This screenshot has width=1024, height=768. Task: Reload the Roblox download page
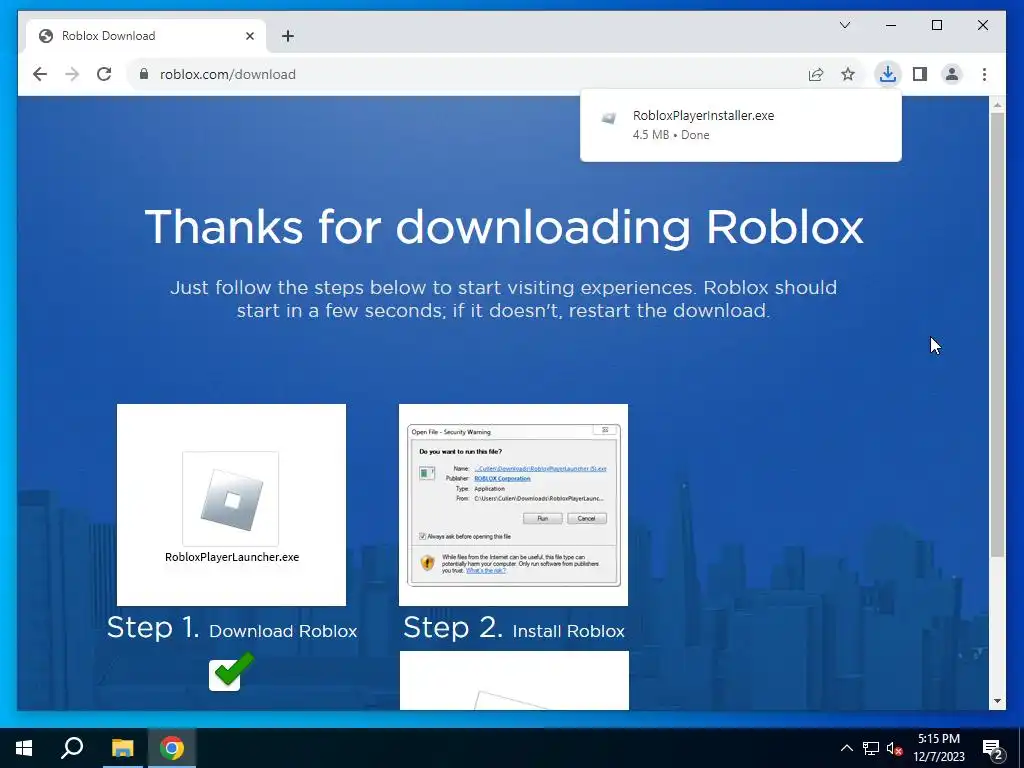point(104,74)
